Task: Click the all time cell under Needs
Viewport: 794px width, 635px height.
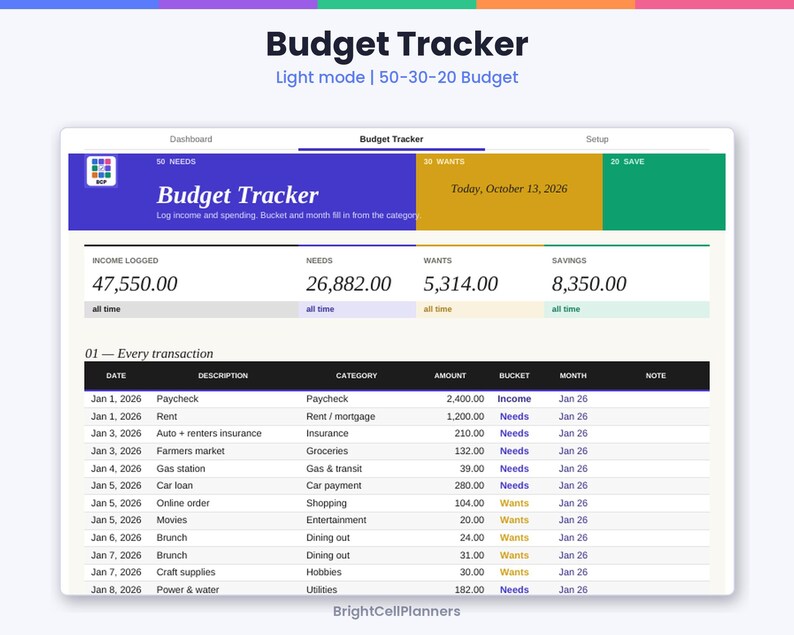Action: coord(357,309)
